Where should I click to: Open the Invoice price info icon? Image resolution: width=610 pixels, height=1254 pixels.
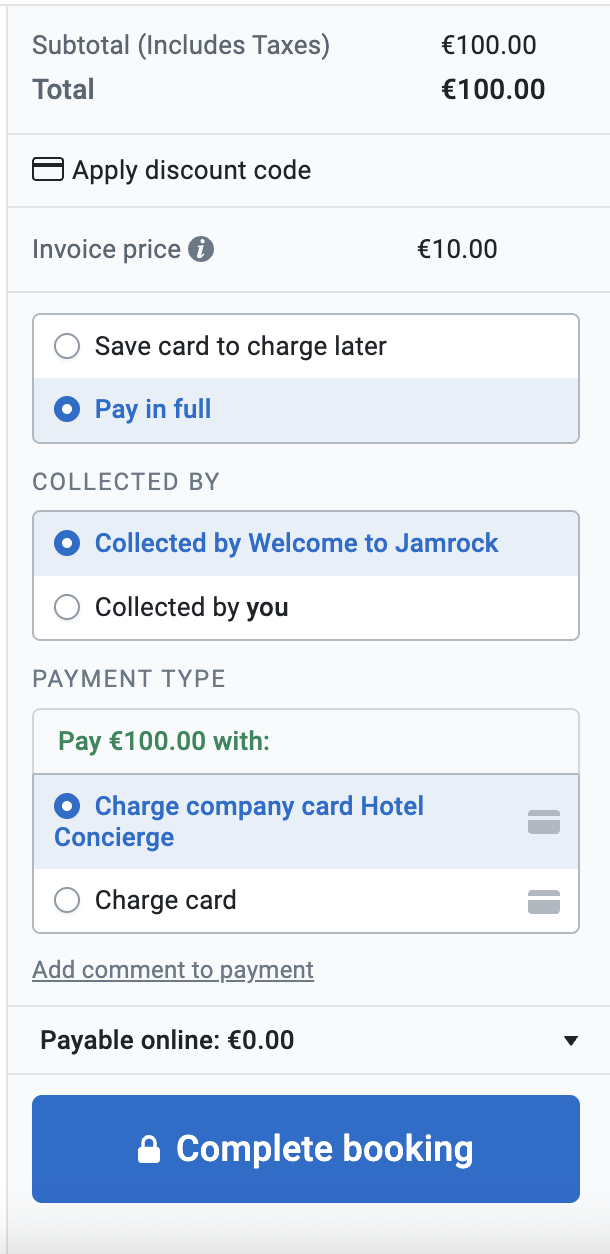tap(201, 249)
